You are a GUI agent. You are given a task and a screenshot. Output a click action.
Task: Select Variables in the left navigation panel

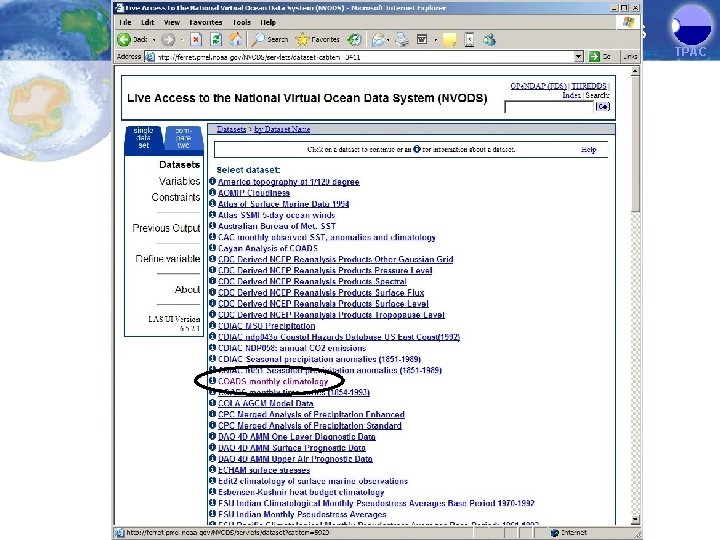(179, 181)
